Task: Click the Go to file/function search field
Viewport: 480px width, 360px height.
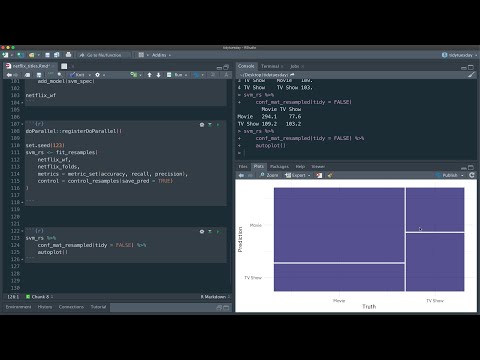Action: 104,55
